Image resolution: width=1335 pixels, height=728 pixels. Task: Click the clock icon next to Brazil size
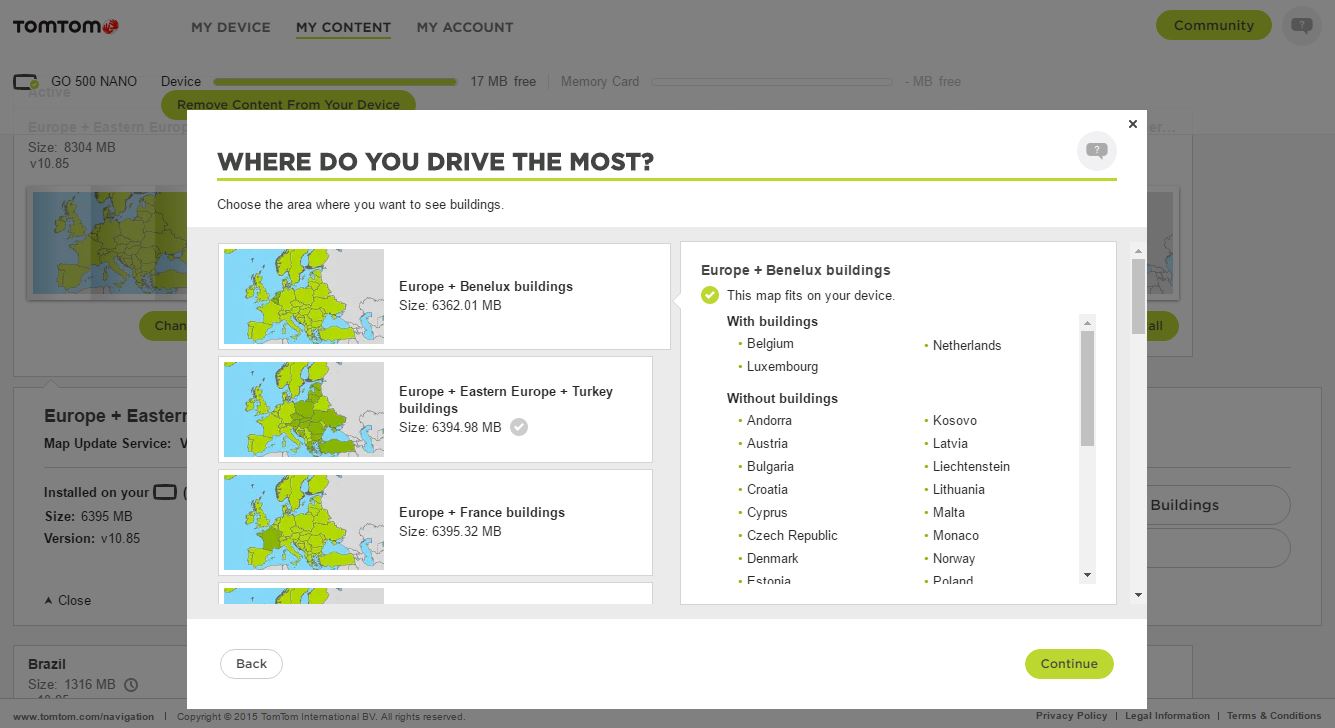pos(130,685)
